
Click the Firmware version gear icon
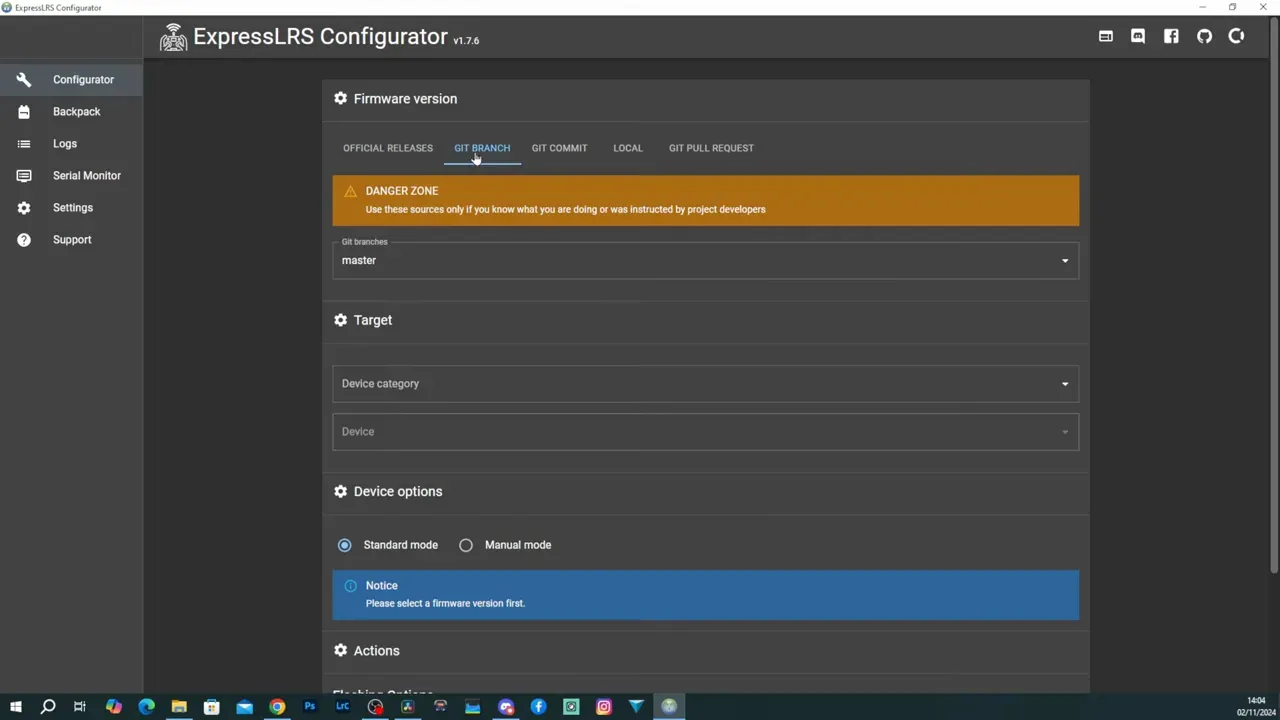340,98
